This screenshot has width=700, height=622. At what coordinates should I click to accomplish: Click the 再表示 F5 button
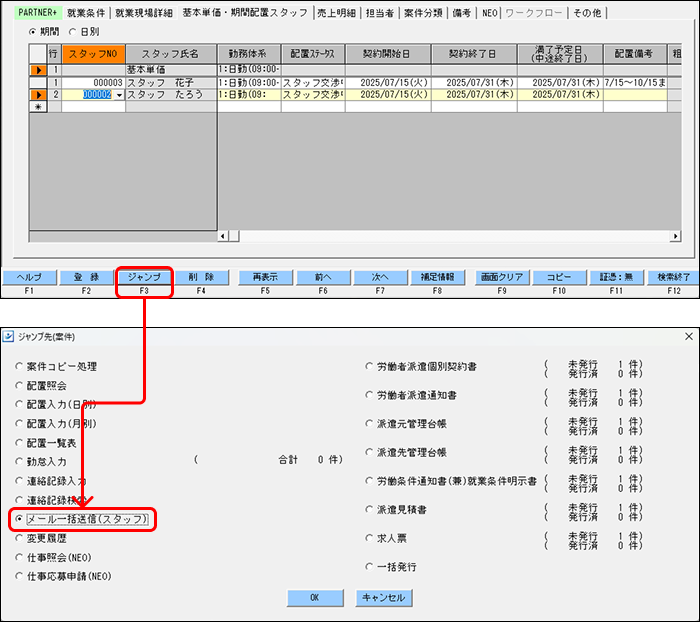point(266,277)
